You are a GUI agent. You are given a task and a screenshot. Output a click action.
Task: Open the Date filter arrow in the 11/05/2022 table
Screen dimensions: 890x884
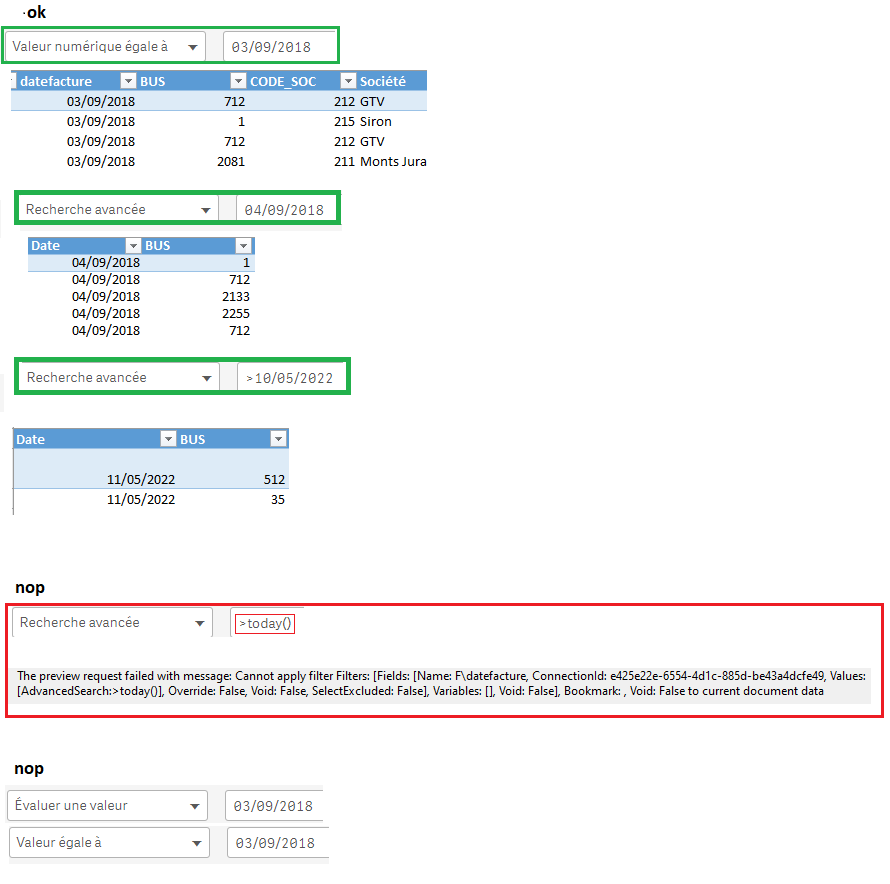pyautogui.click(x=168, y=439)
